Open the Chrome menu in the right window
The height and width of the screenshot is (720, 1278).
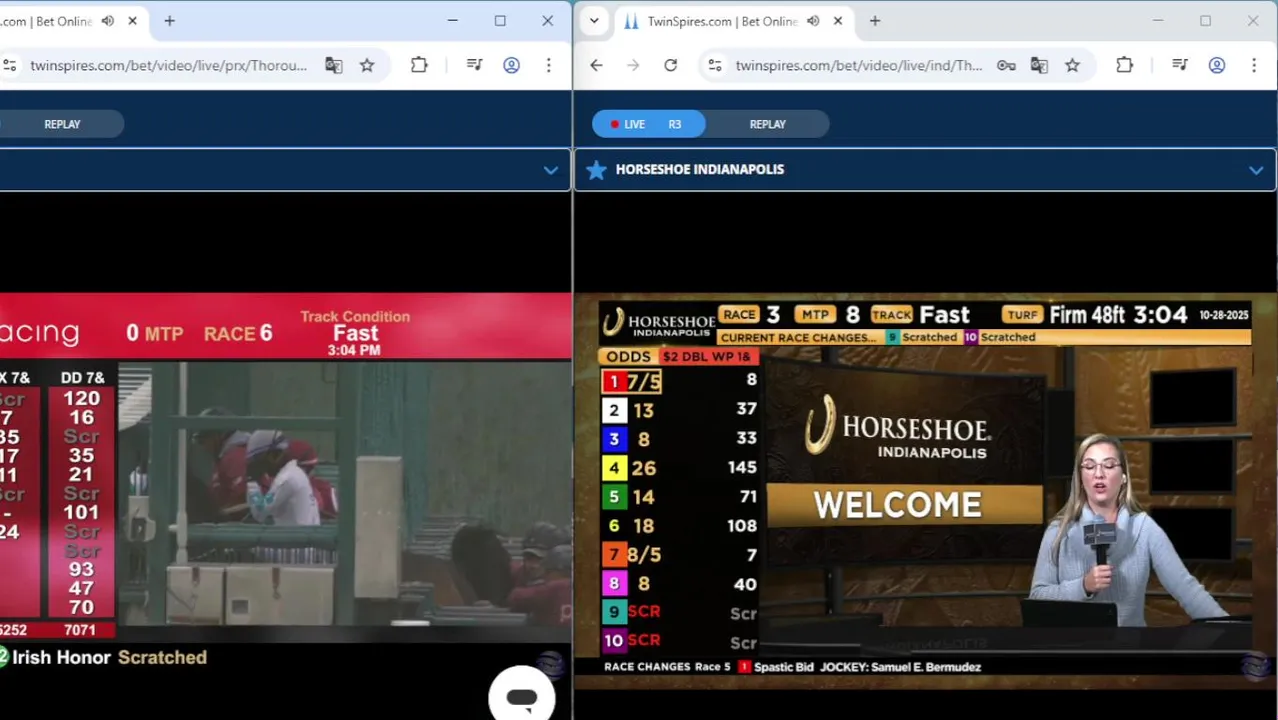pyautogui.click(x=1254, y=65)
